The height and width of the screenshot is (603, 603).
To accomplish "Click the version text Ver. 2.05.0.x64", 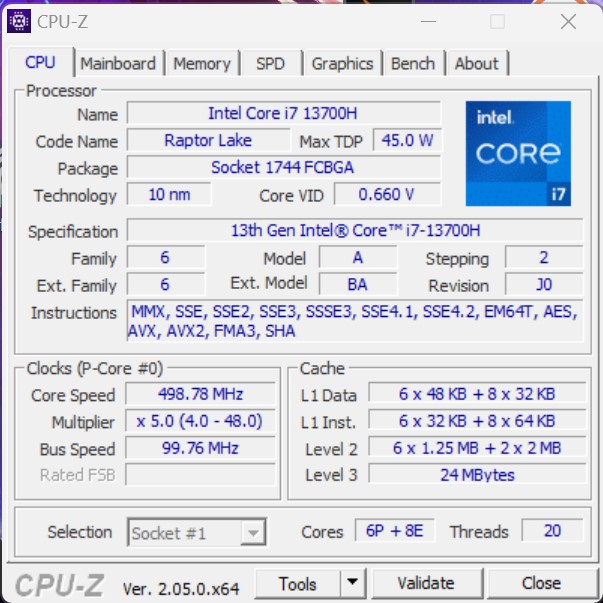I will (x=181, y=588).
